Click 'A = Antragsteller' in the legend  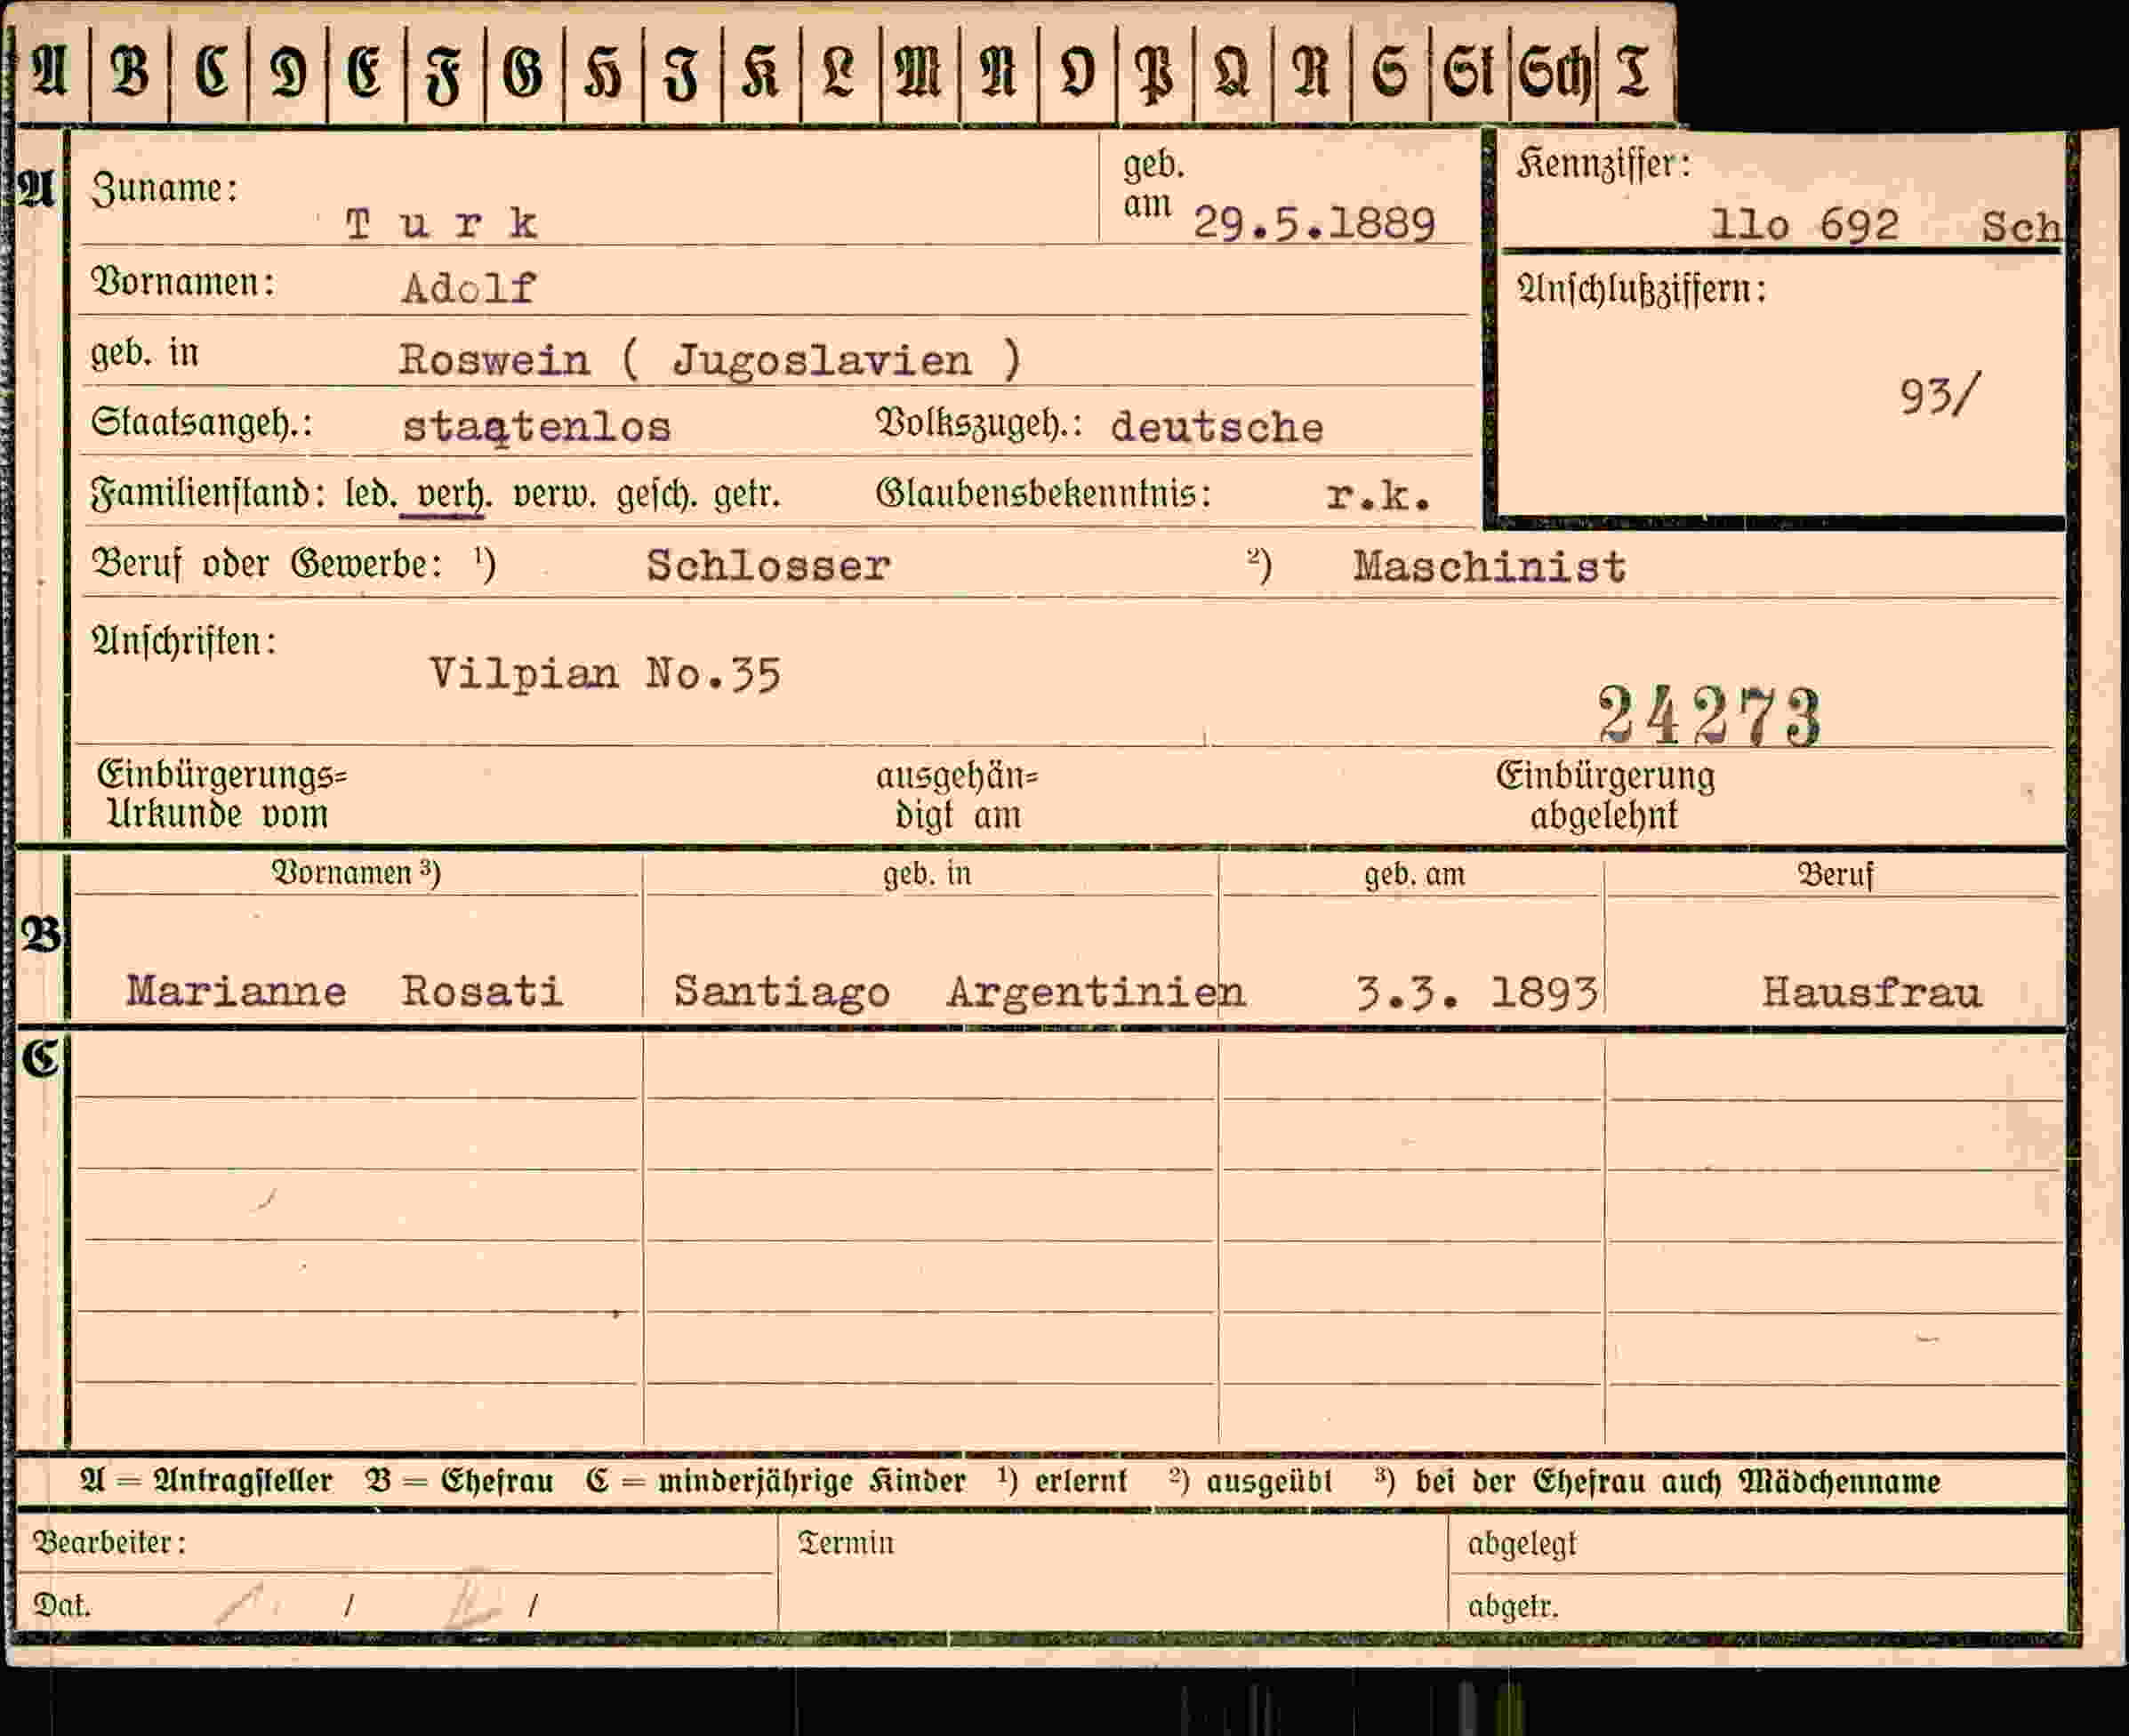(206, 1480)
